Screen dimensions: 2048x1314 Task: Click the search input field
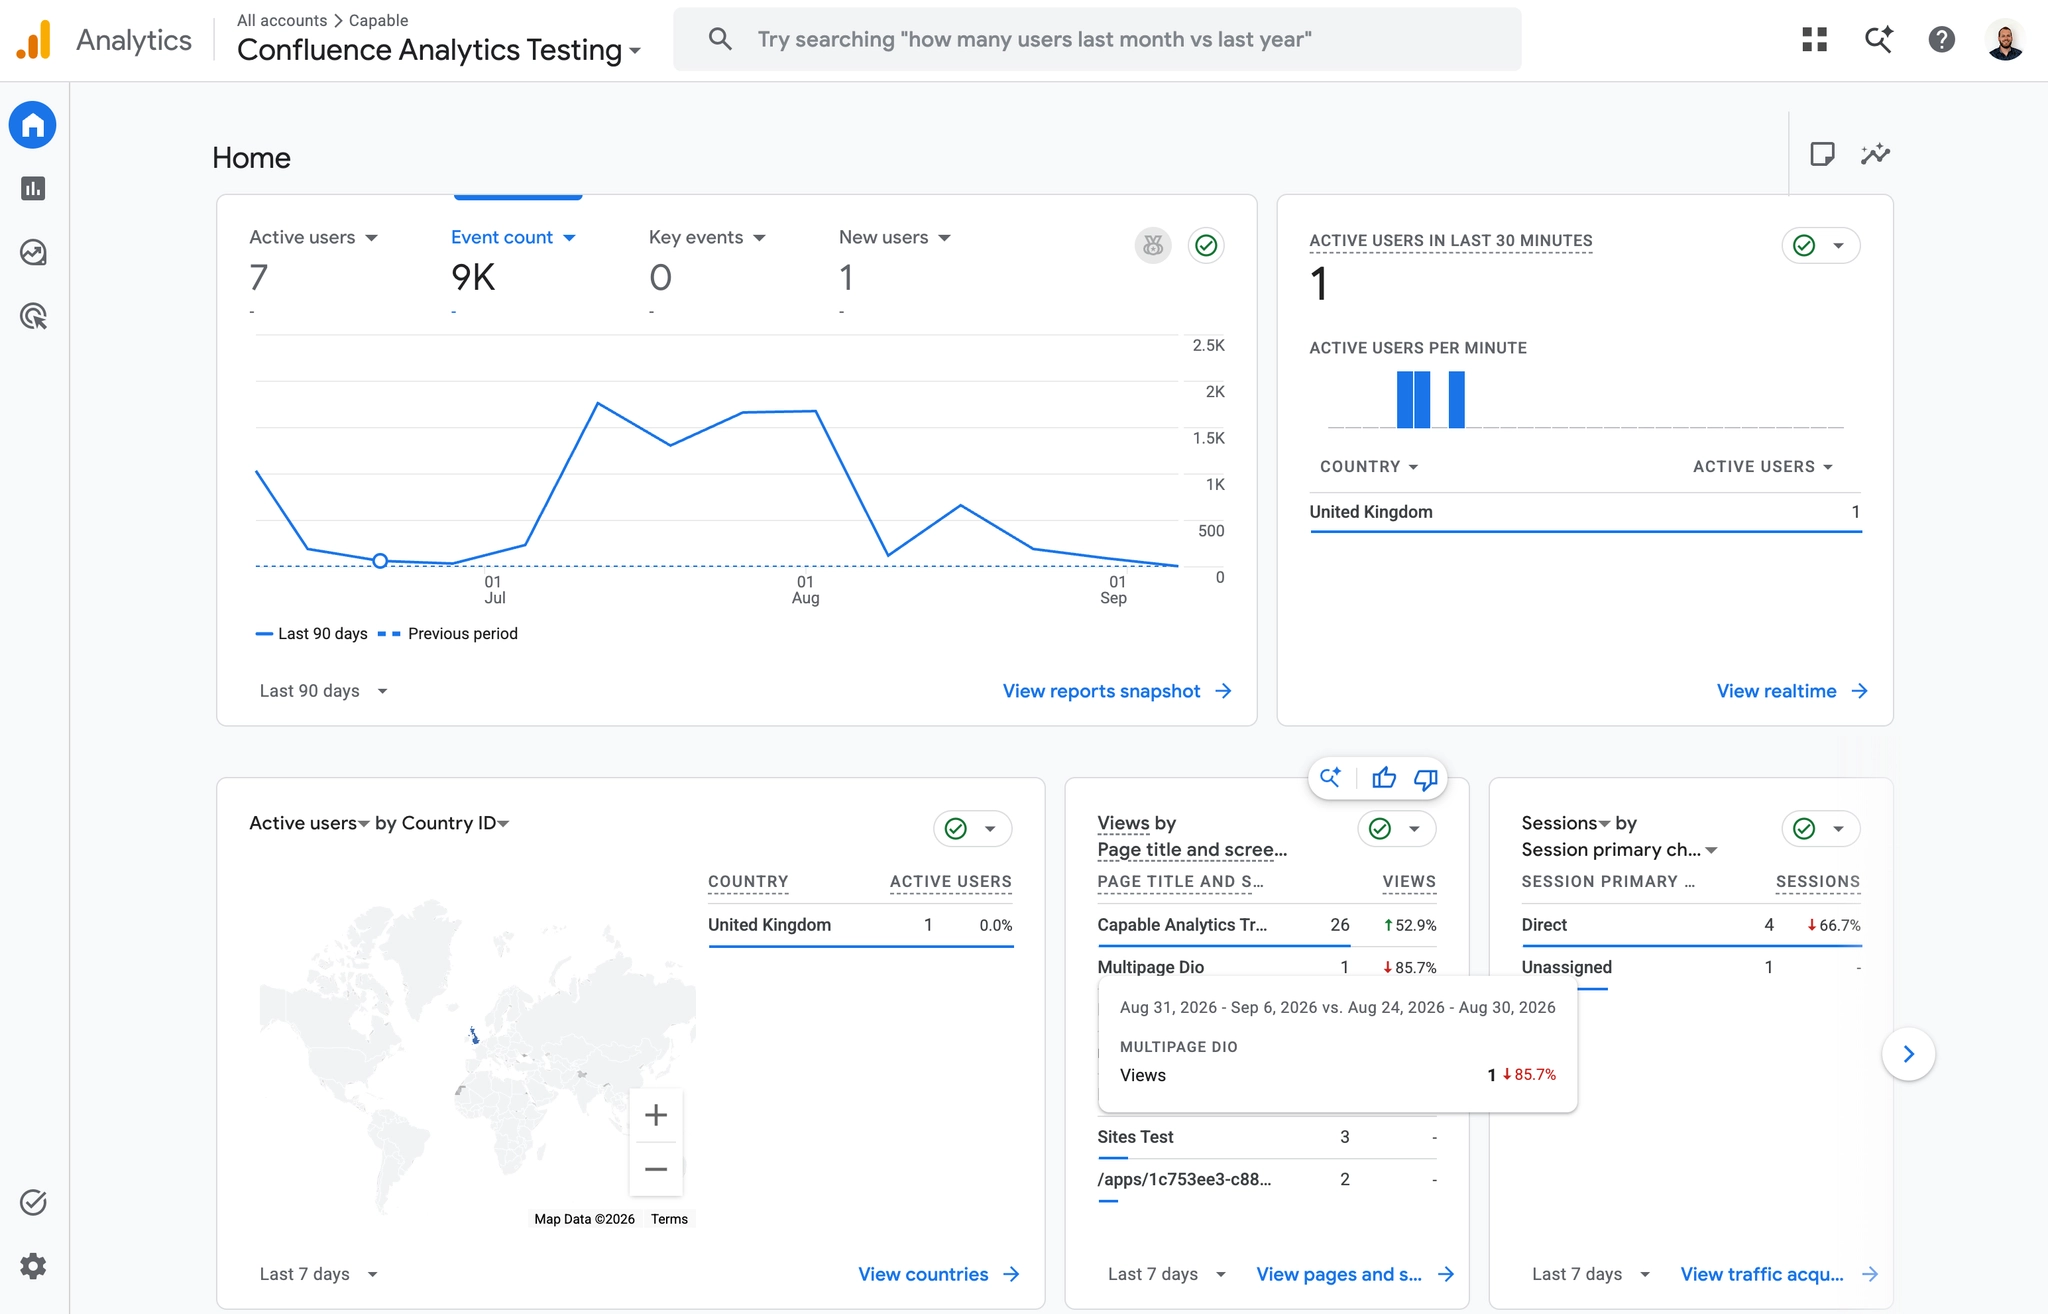(x=1097, y=39)
